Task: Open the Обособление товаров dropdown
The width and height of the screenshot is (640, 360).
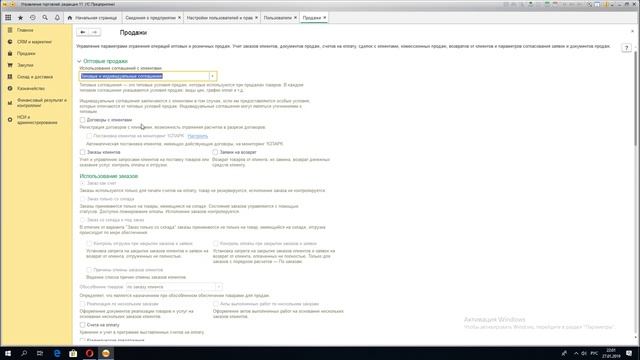Action: 219,287
